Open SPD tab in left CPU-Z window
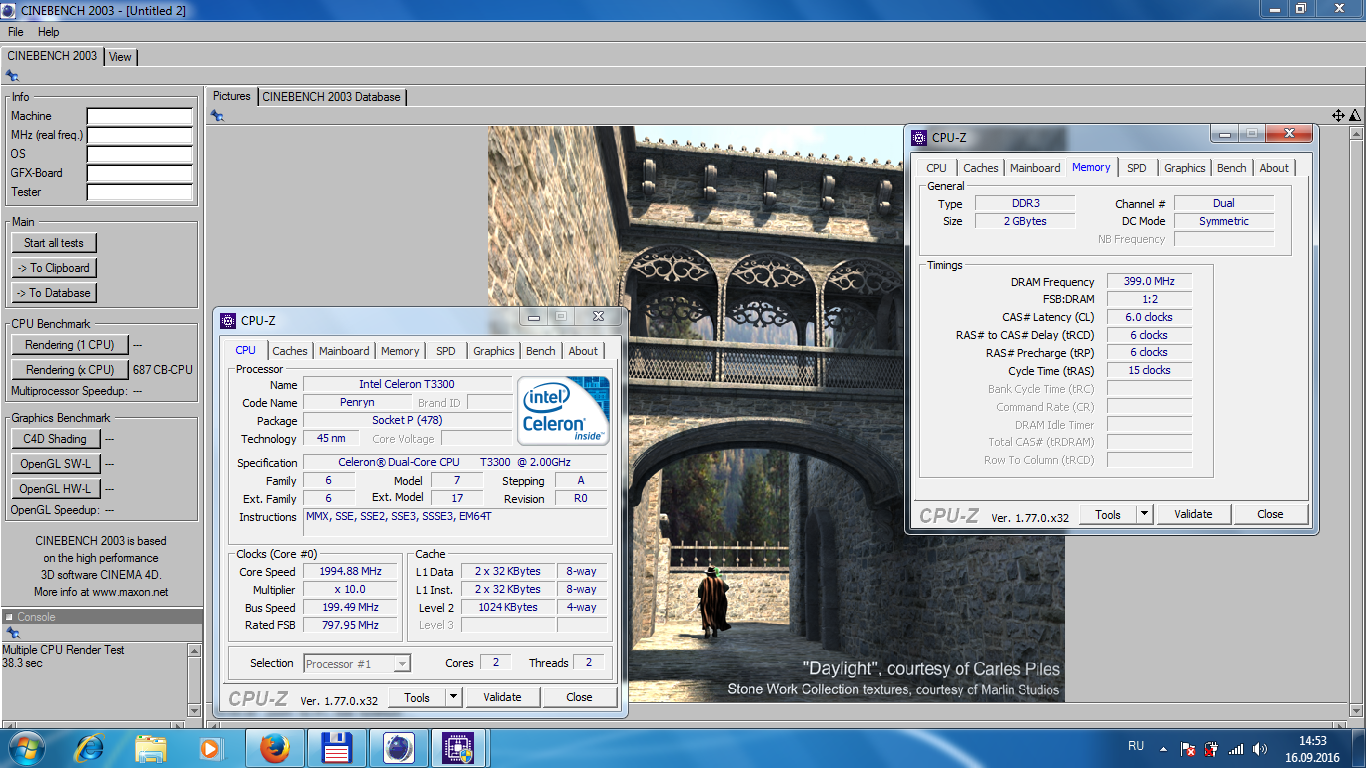The image size is (1366, 768). 446,351
